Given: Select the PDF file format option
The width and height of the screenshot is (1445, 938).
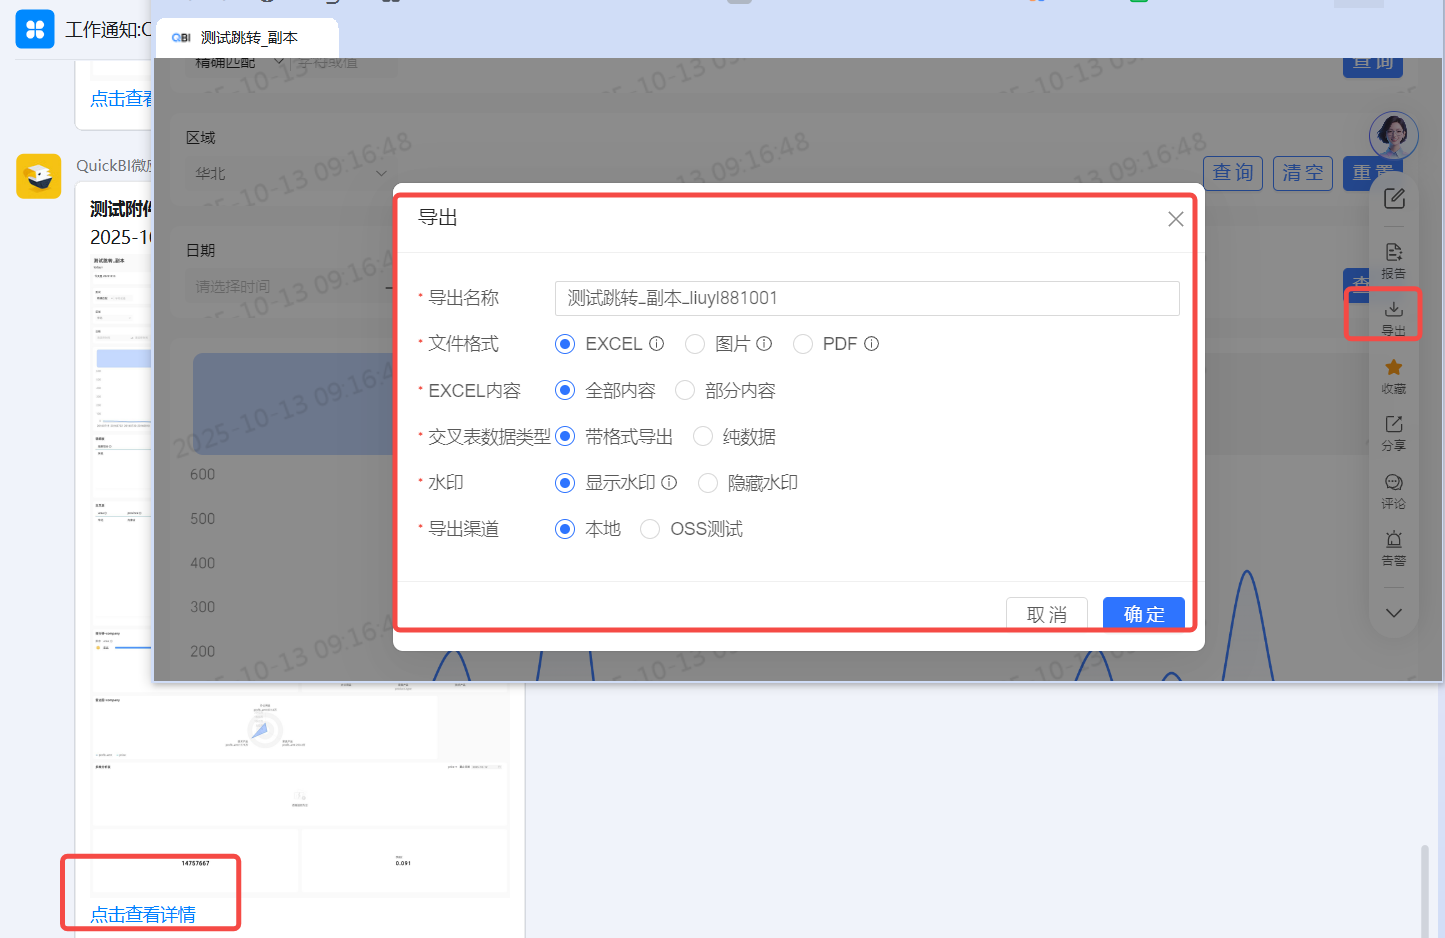Looking at the screenshot, I should coord(803,344).
